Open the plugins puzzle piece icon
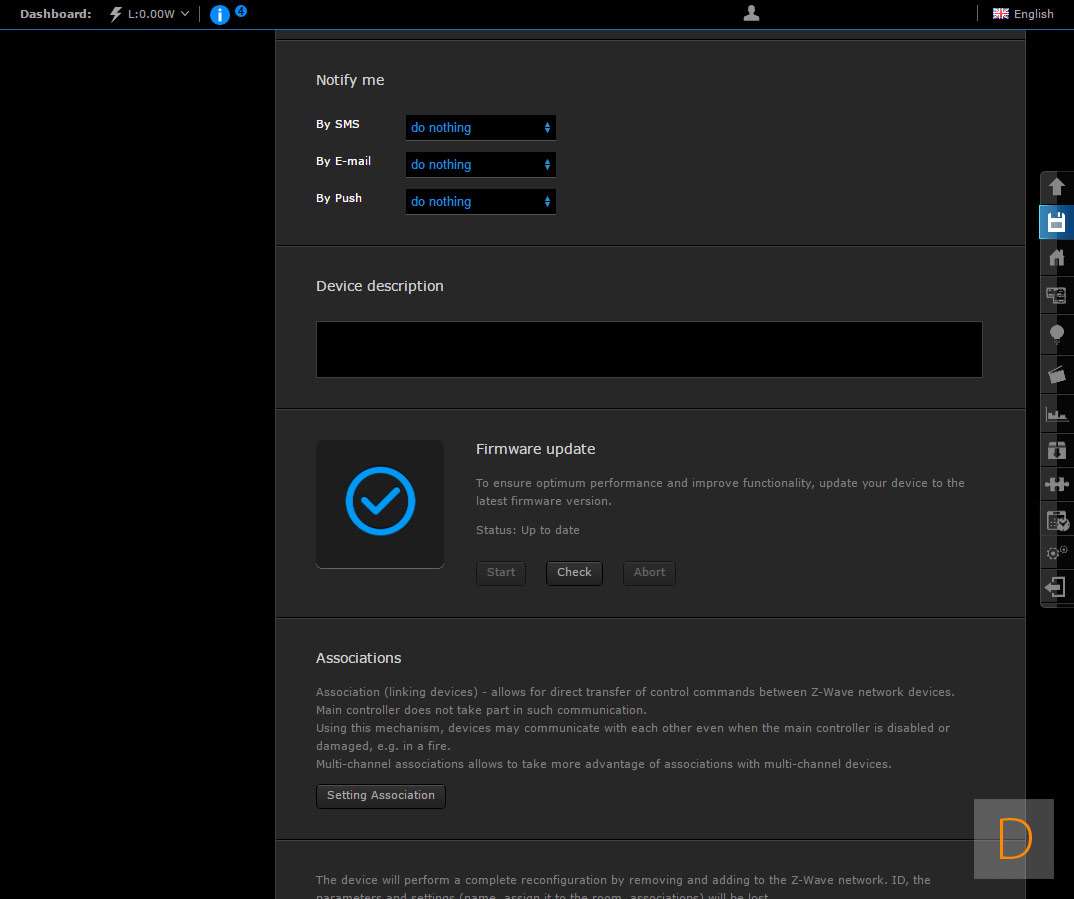The width and height of the screenshot is (1074, 899). point(1056,484)
